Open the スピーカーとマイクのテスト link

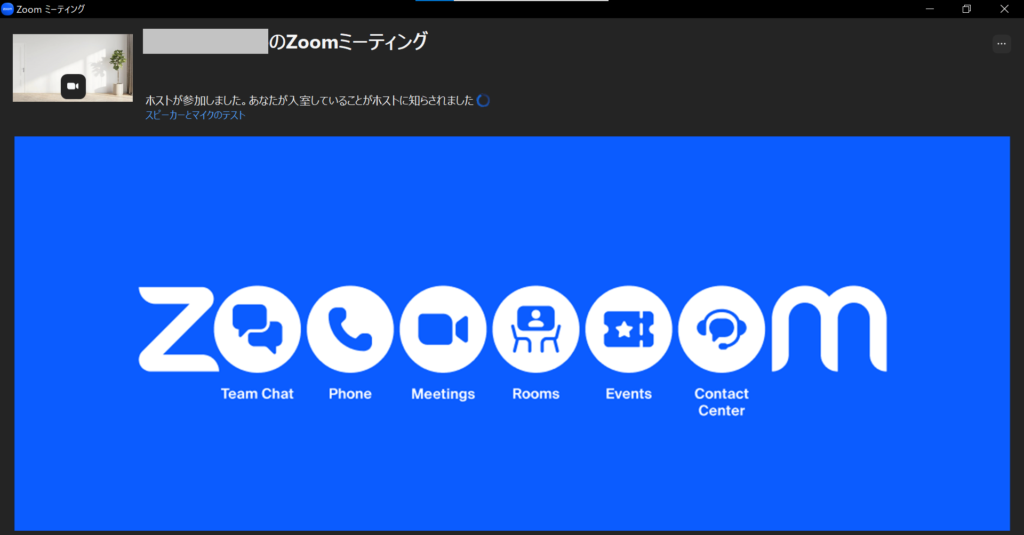pyautogui.click(x=195, y=115)
